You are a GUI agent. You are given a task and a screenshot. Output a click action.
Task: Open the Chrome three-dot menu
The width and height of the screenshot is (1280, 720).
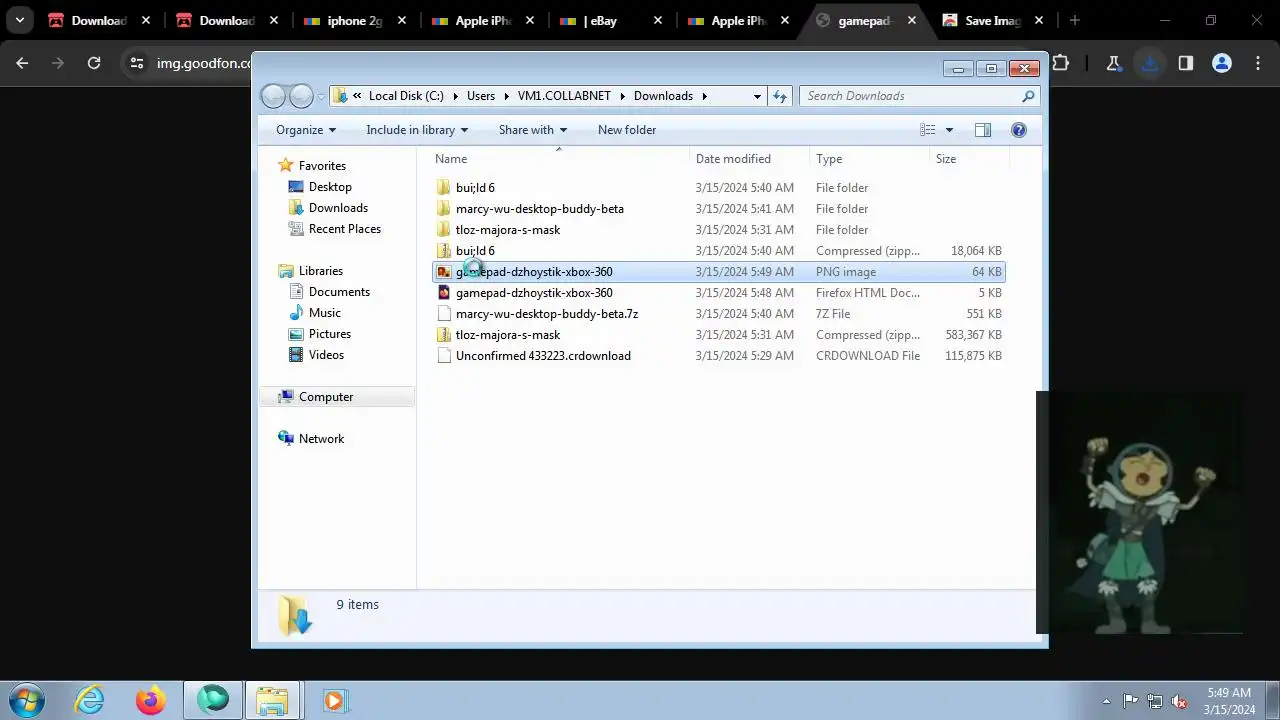click(x=1258, y=63)
